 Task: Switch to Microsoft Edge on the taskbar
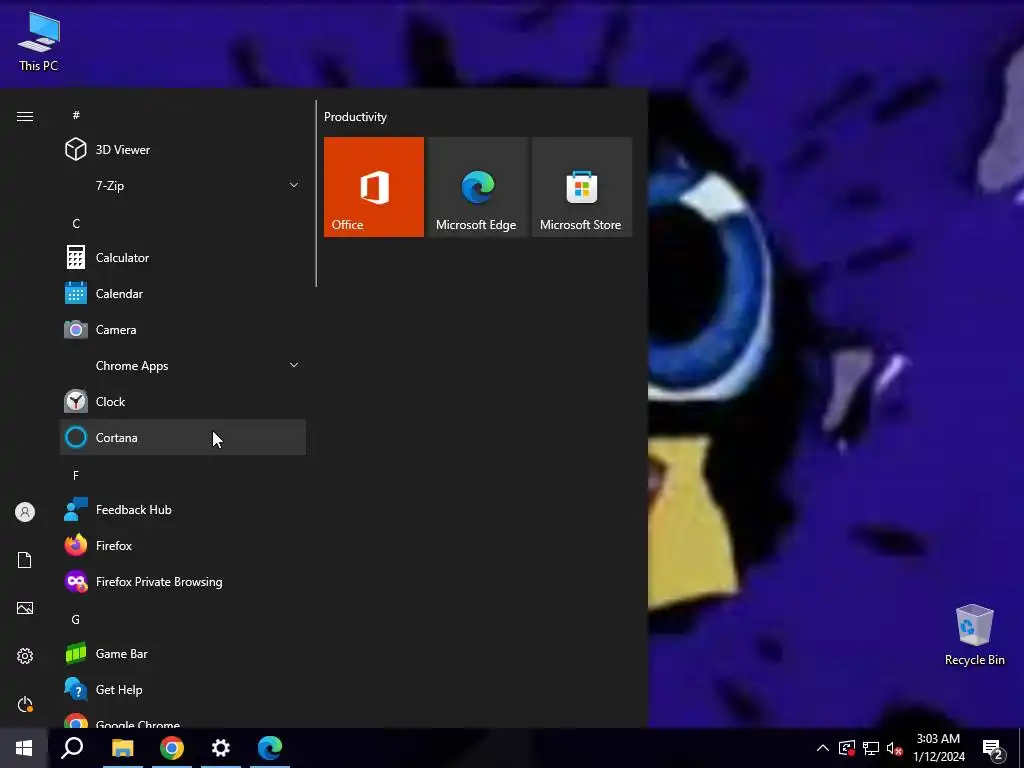pos(270,748)
